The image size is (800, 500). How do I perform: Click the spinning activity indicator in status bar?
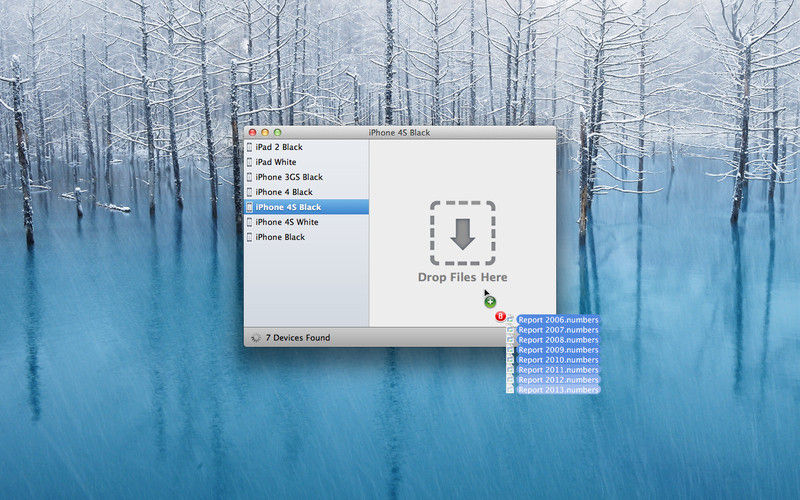255,338
